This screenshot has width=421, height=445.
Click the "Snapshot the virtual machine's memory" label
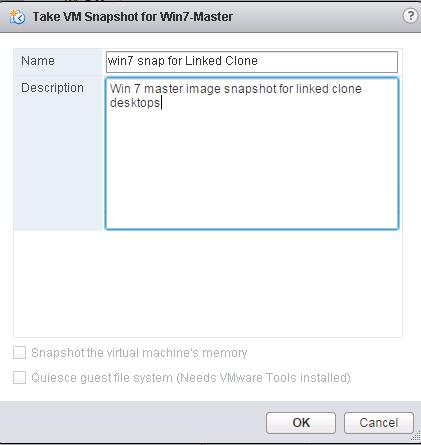139,353
